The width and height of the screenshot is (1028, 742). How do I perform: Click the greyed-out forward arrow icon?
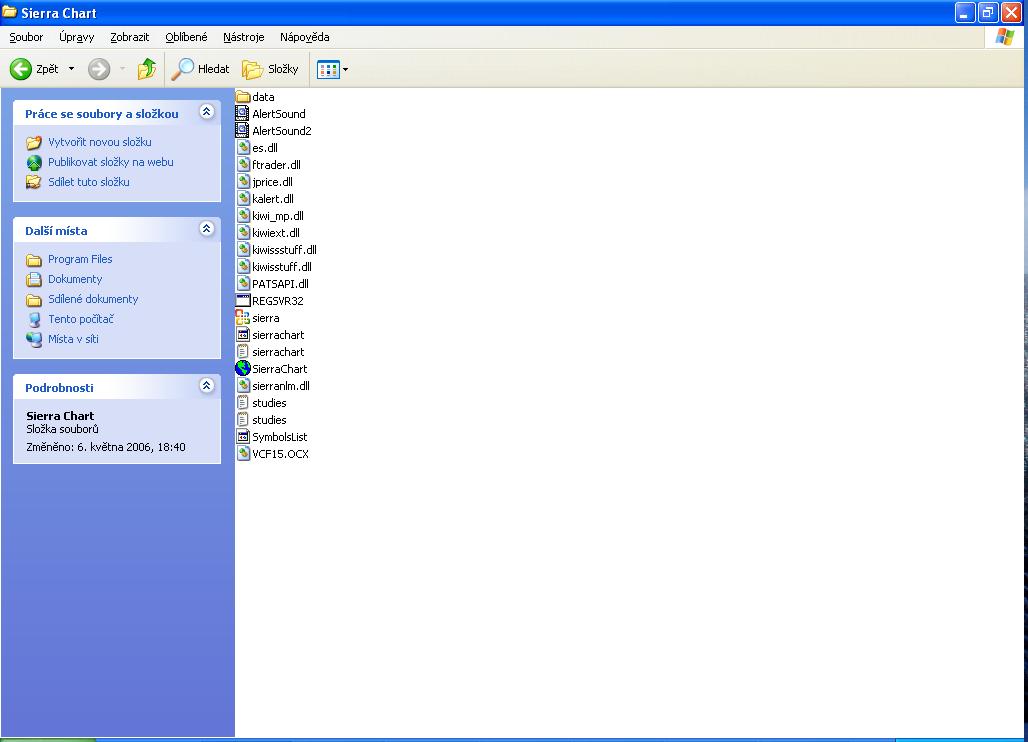point(99,69)
